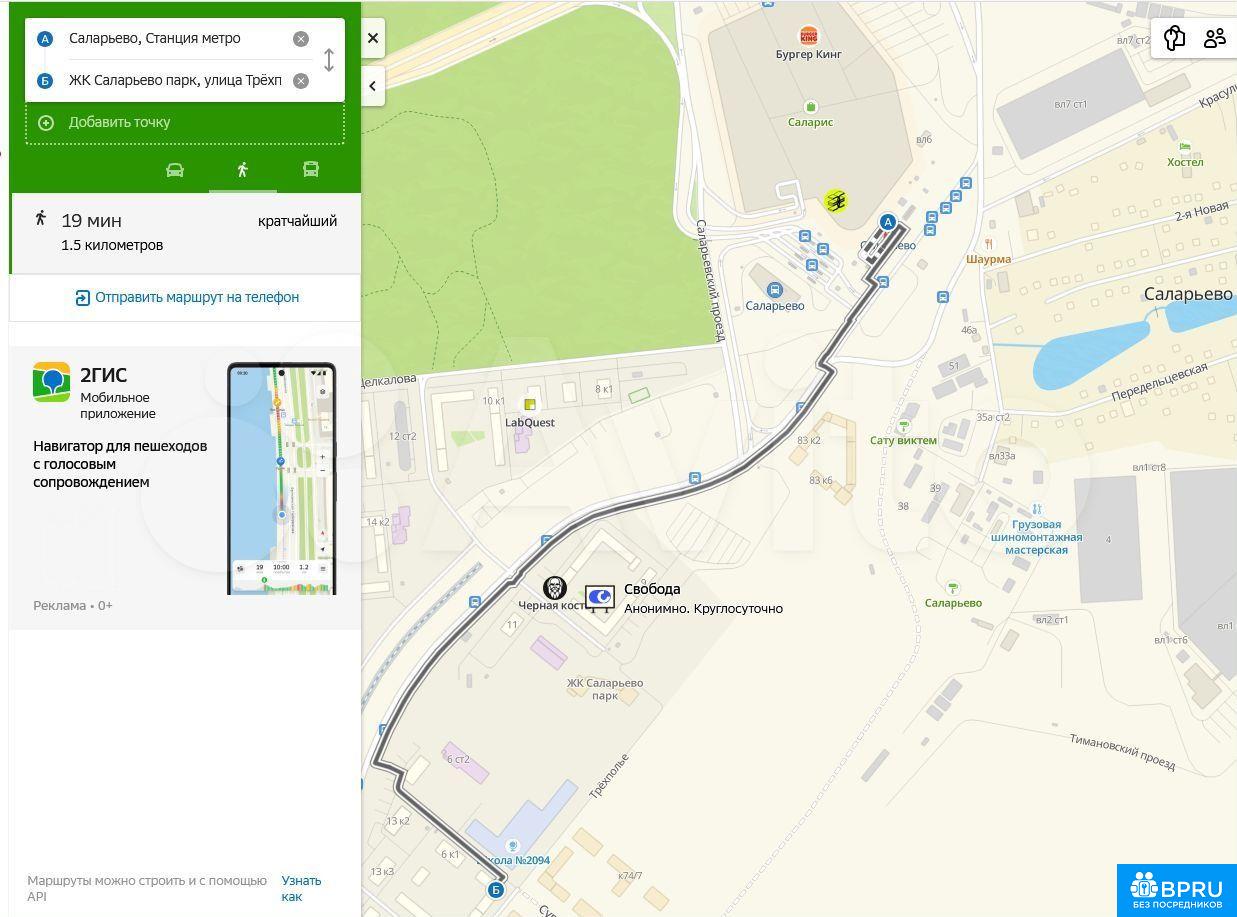Click the 2ГИС app logo
Image resolution: width=1237 pixels, height=917 pixels.
click(52, 383)
